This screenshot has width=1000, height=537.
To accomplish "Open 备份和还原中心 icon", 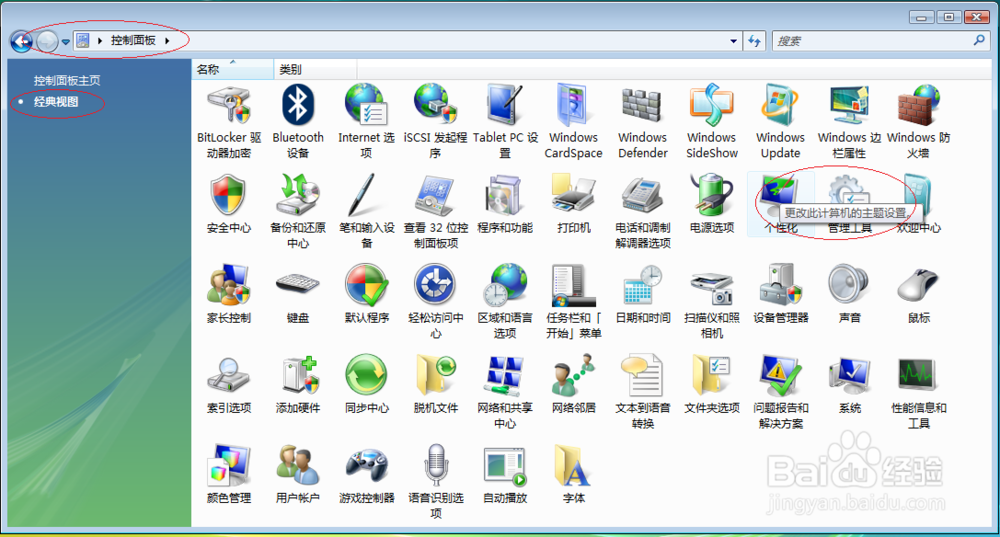I will pyautogui.click(x=298, y=195).
